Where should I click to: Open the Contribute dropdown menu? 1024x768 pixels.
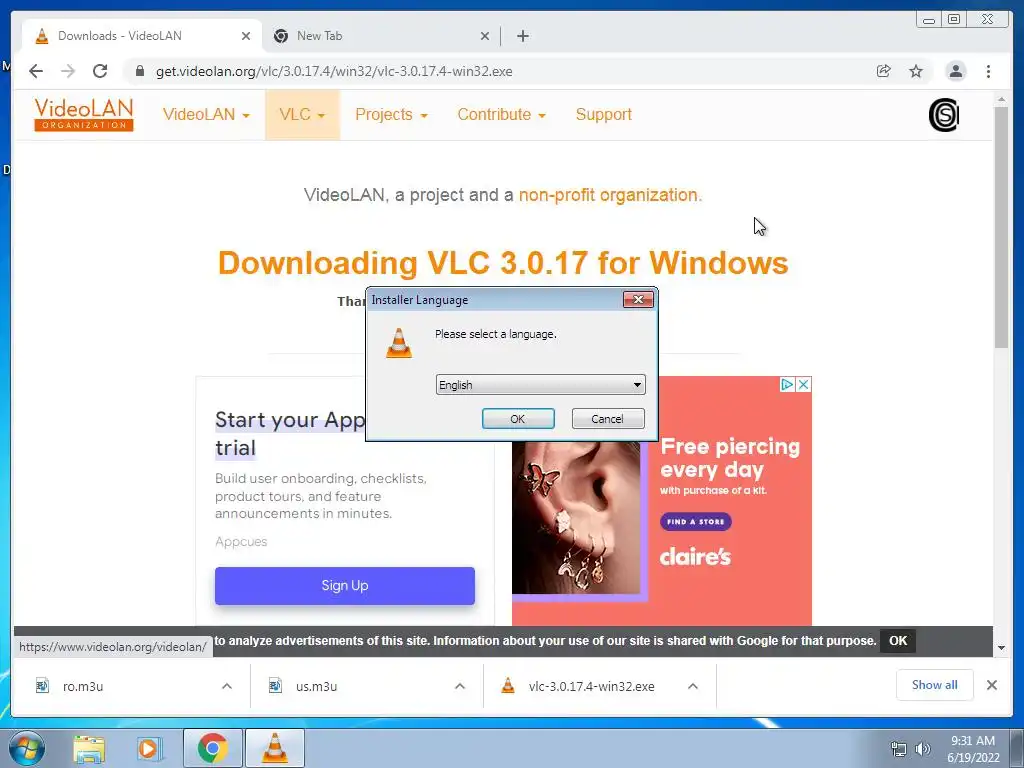tap(502, 114)
